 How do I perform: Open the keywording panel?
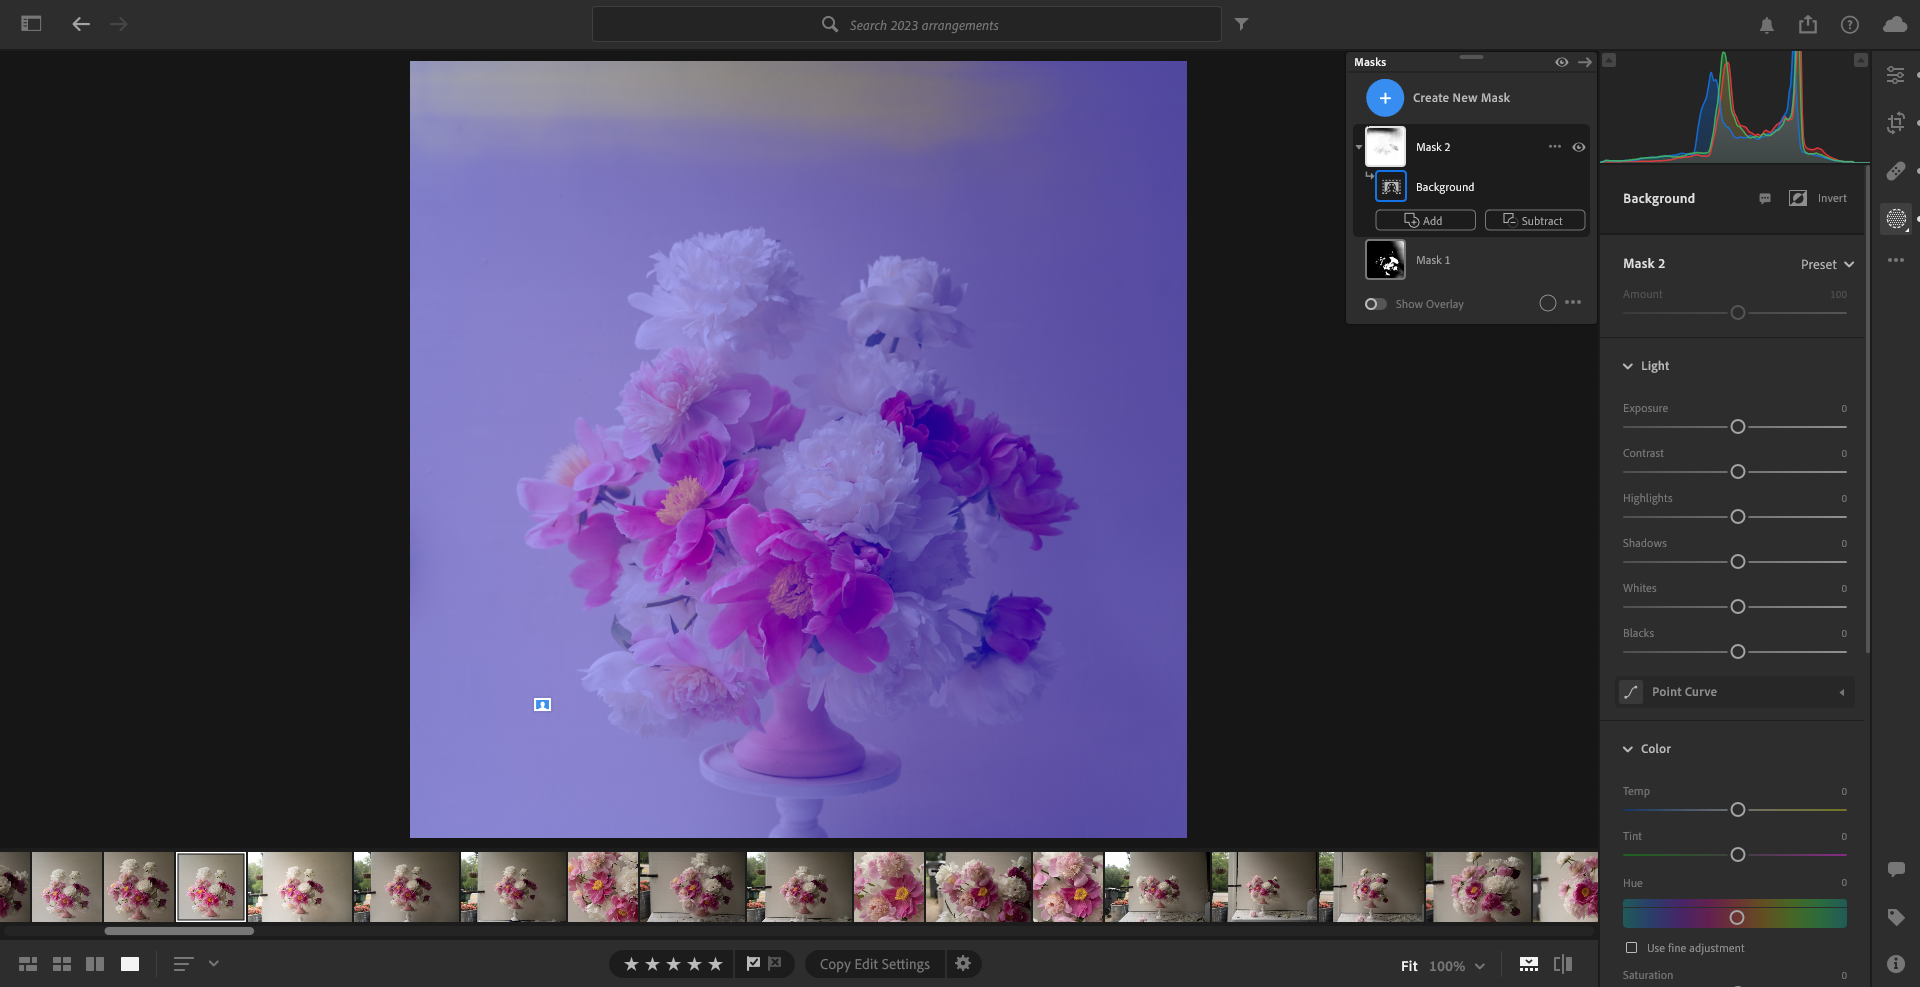(1896, 915)
